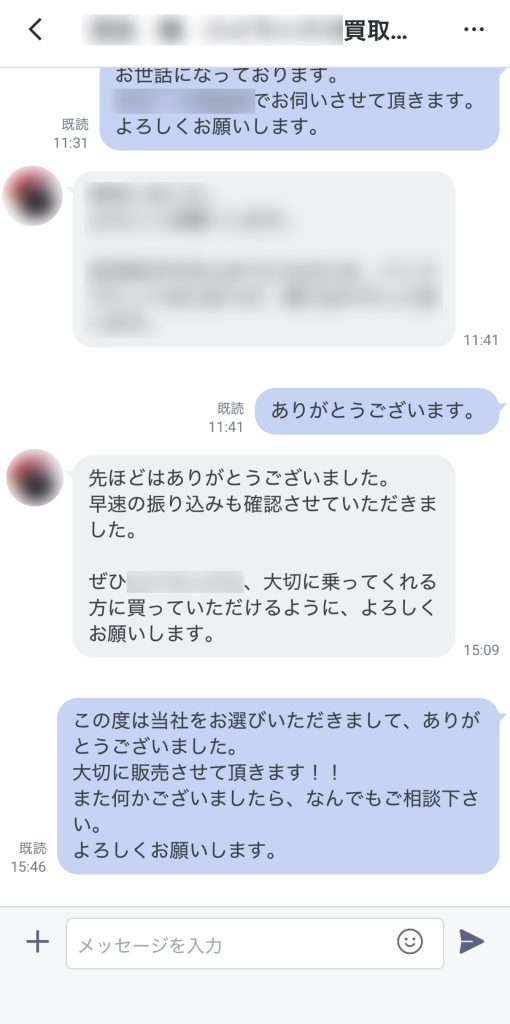Viewport: 510px width, 1024px height.
Task: Tap the 15:09 timestamp on the received message
Action: click(x=481, y=650)
